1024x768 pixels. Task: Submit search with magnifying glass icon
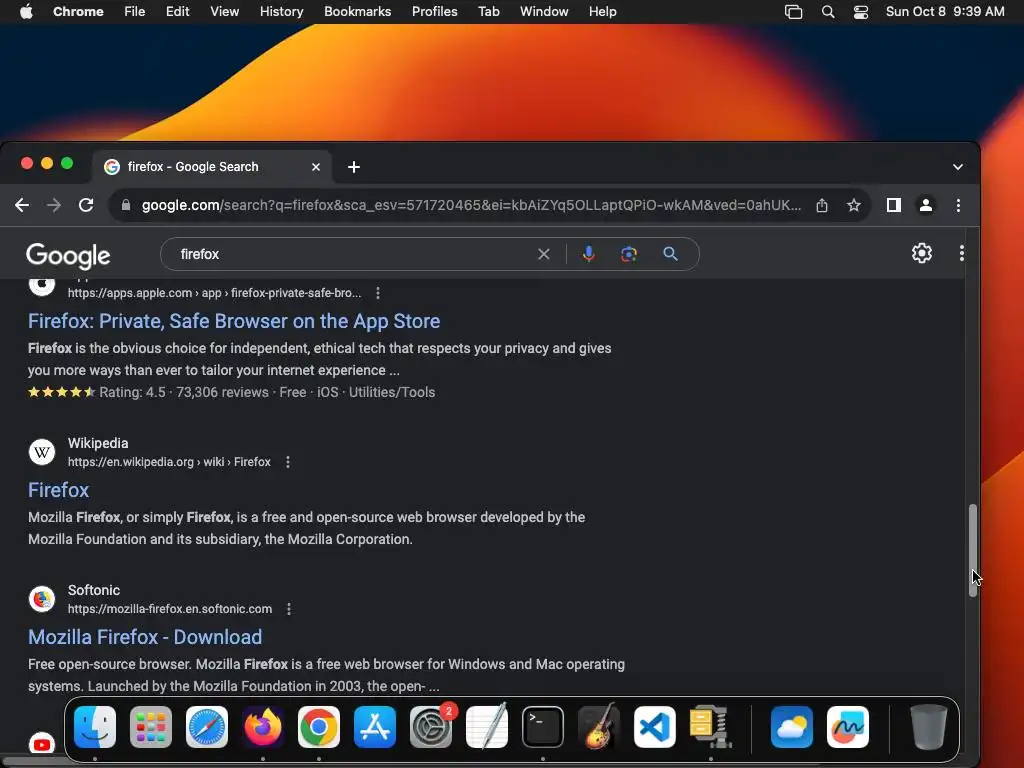pyautogui.click(x=670, y=254)
